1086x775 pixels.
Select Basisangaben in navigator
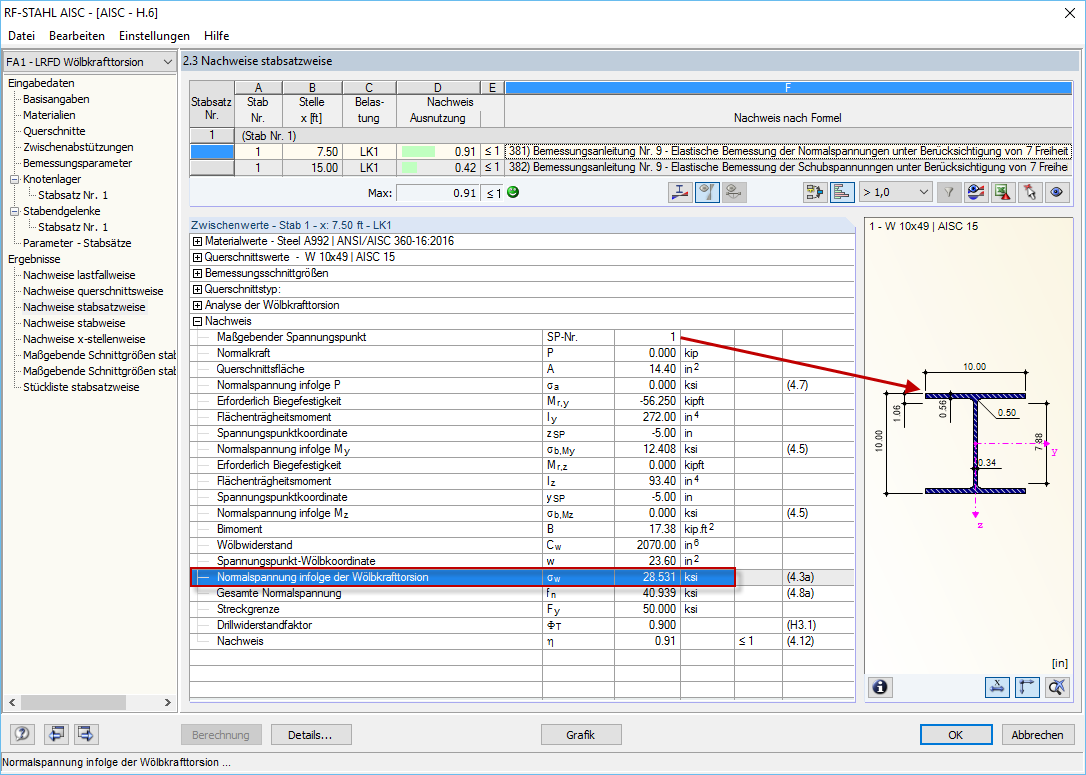point(56,99)
